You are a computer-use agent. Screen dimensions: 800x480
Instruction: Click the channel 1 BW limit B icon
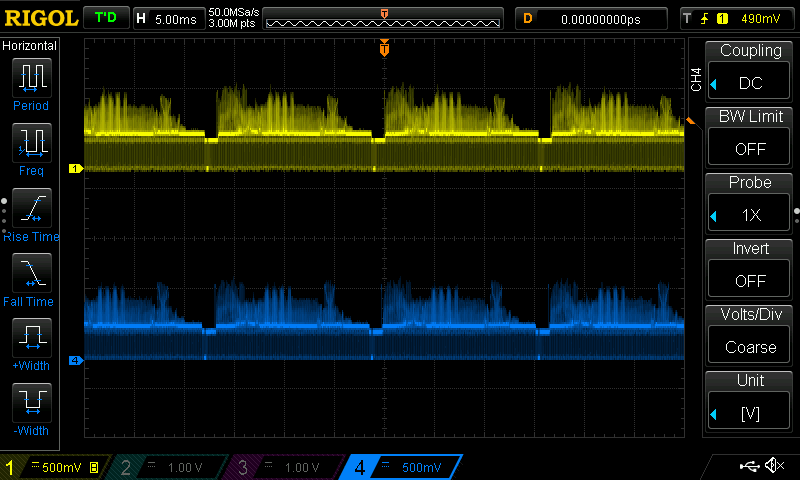coord(94,467)
